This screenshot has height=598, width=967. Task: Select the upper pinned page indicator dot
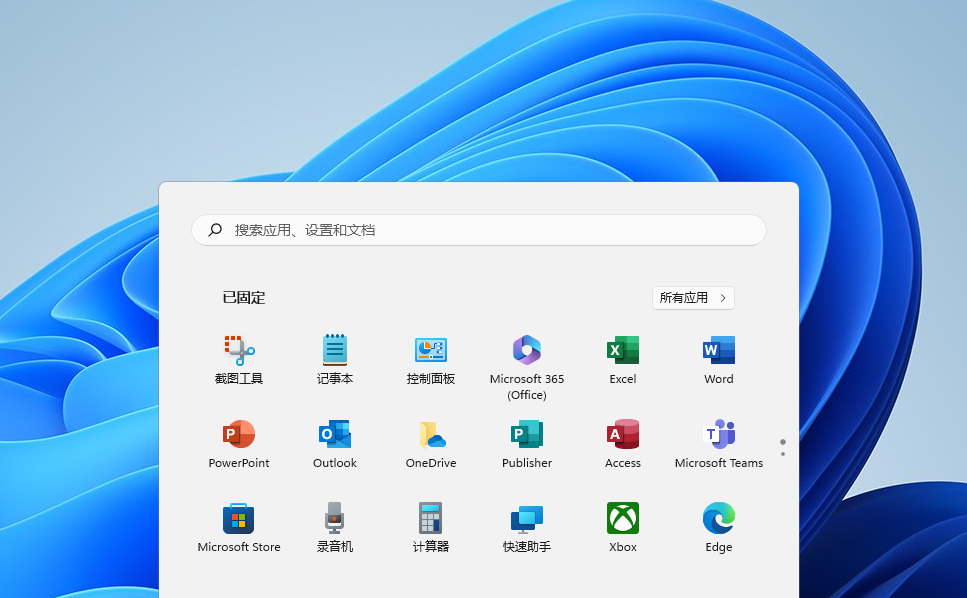(x=783, y=442)
